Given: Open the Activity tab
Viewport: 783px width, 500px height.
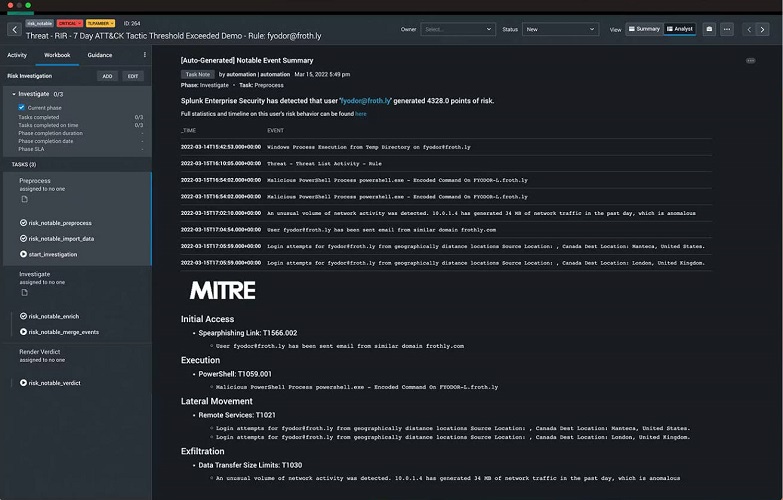Looking at the screenshot, I should click(x=17, y=55).
